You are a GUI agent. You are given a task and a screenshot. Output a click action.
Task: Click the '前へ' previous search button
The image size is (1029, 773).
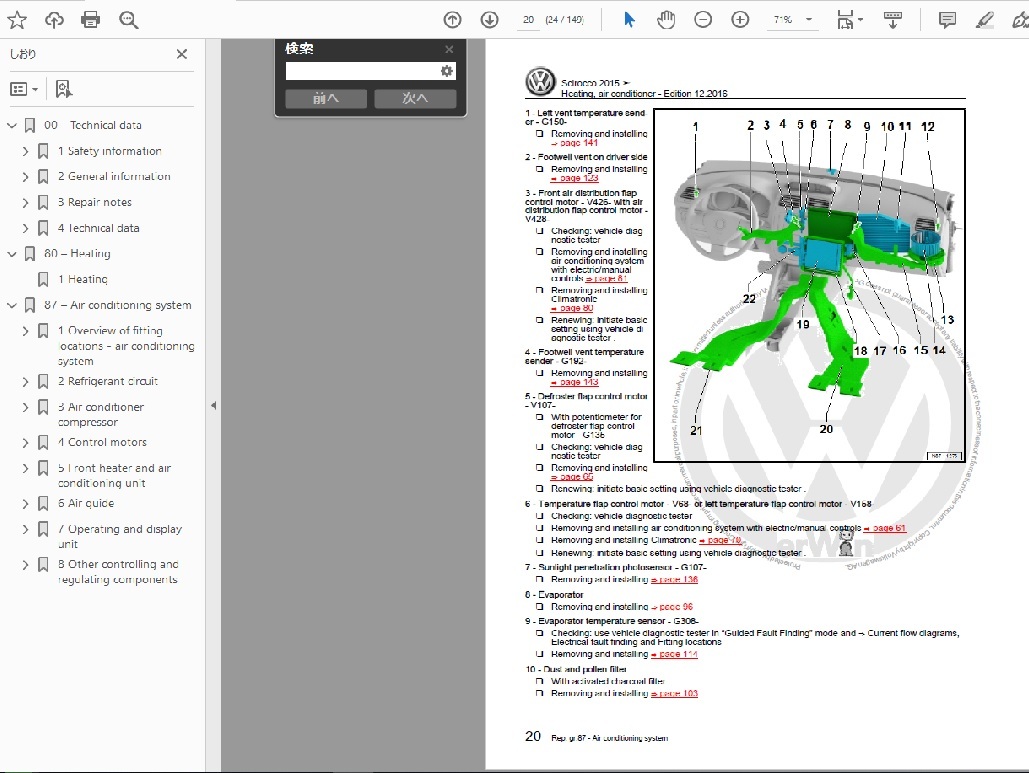click(326, 98)
